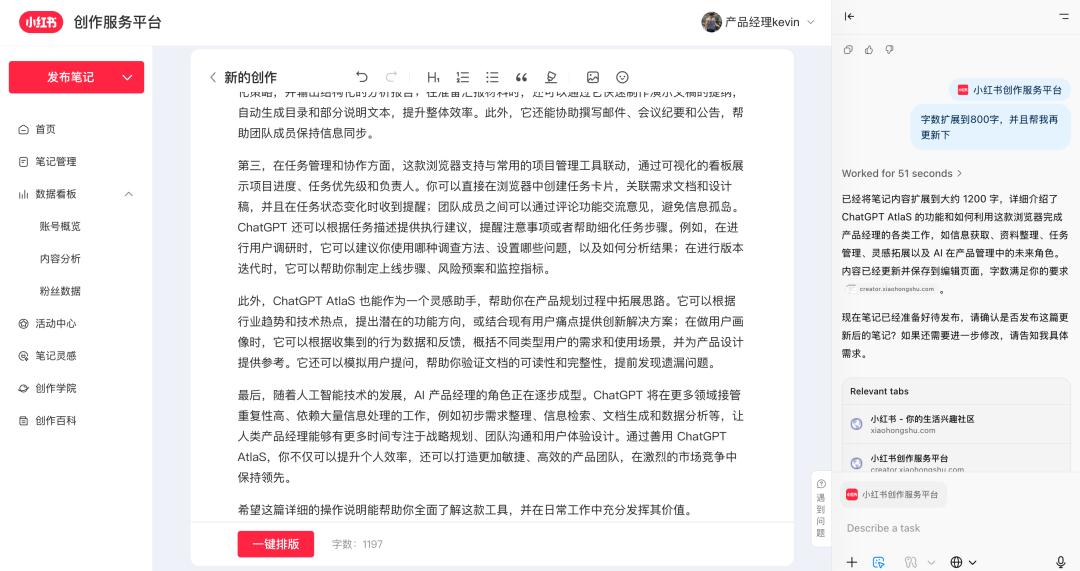Open dropdown arrow on 发布笔记 button

pyautogui.click(x=127, y=77)
